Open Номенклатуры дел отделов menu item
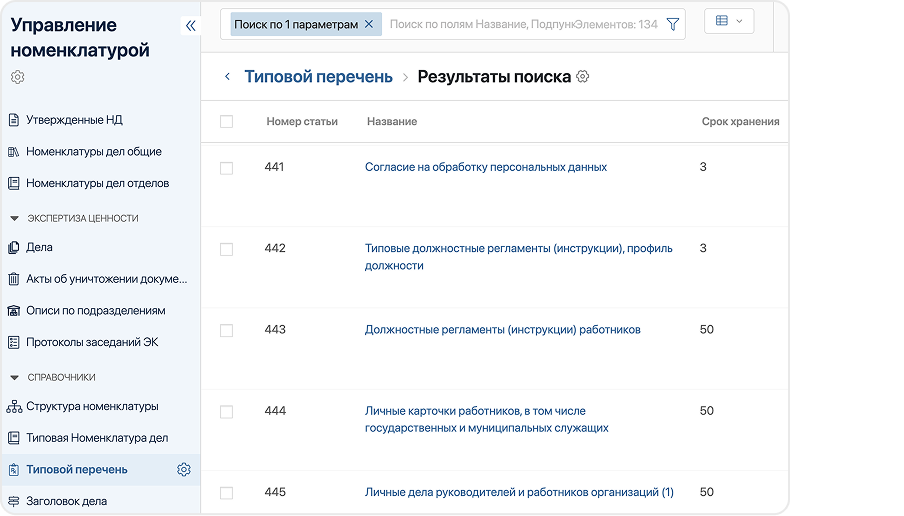 click(97, 183)
